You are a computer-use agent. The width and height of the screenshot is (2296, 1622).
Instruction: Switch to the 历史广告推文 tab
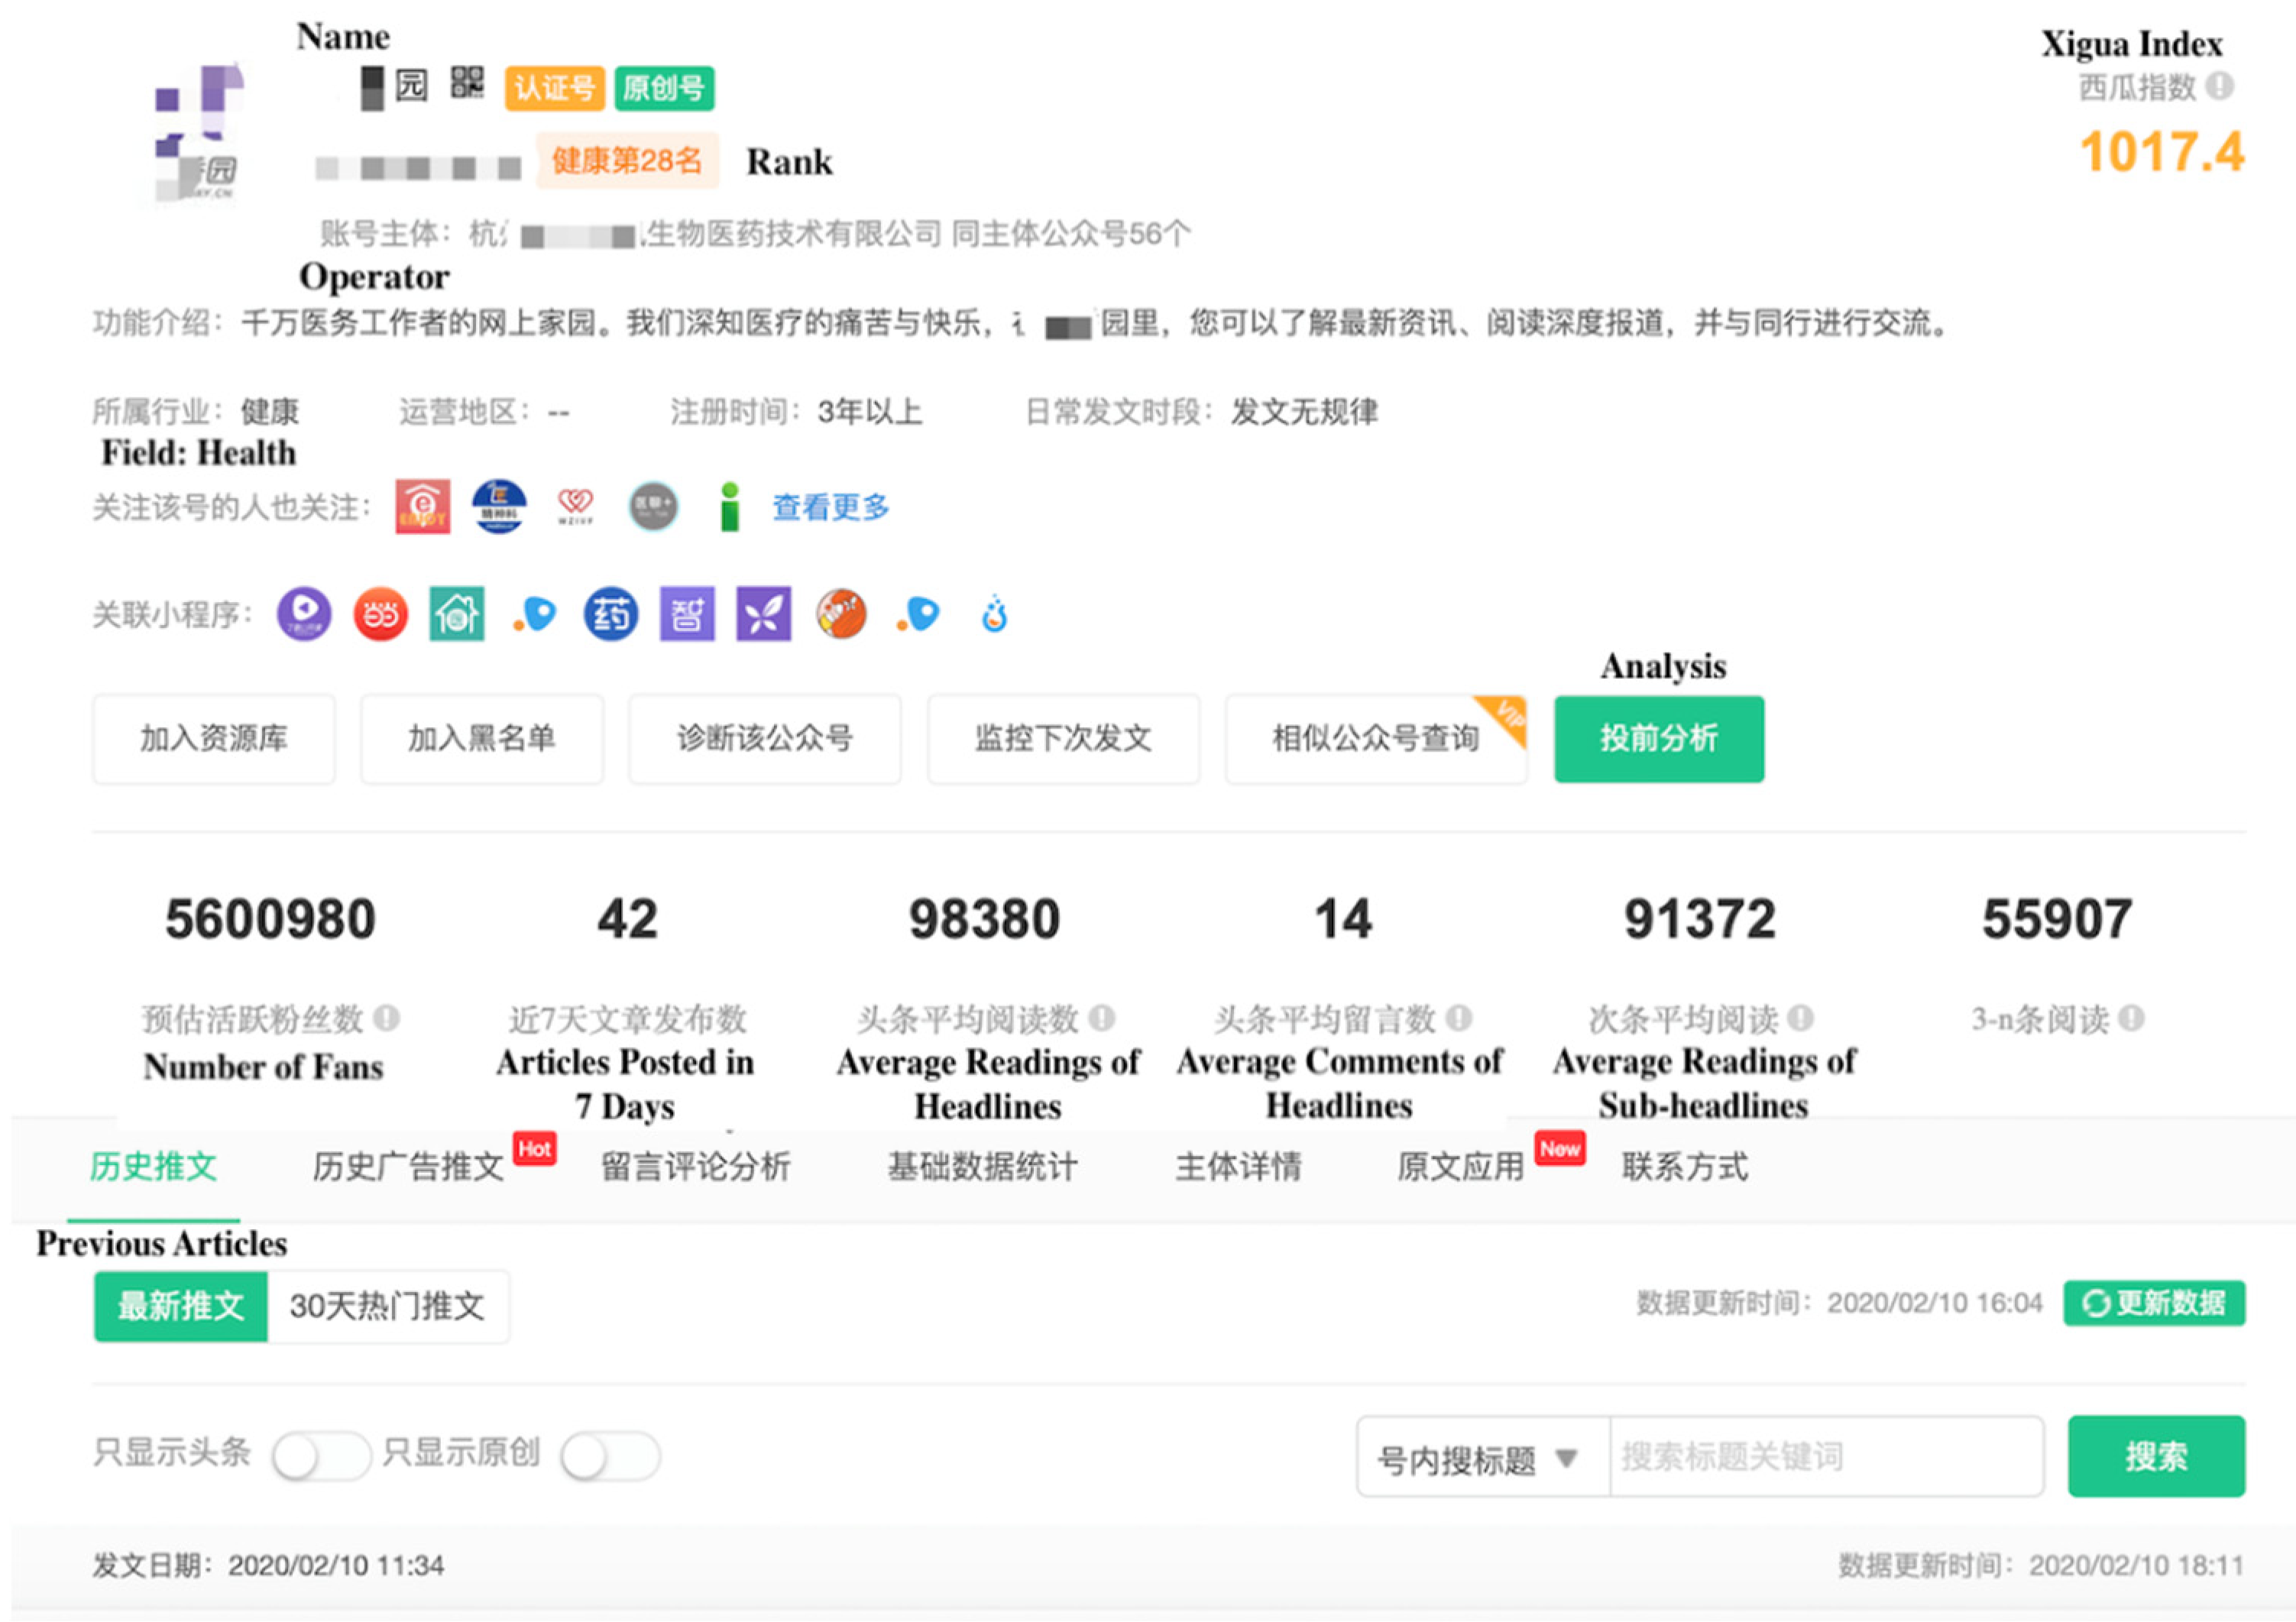(x=408, y=1167)
